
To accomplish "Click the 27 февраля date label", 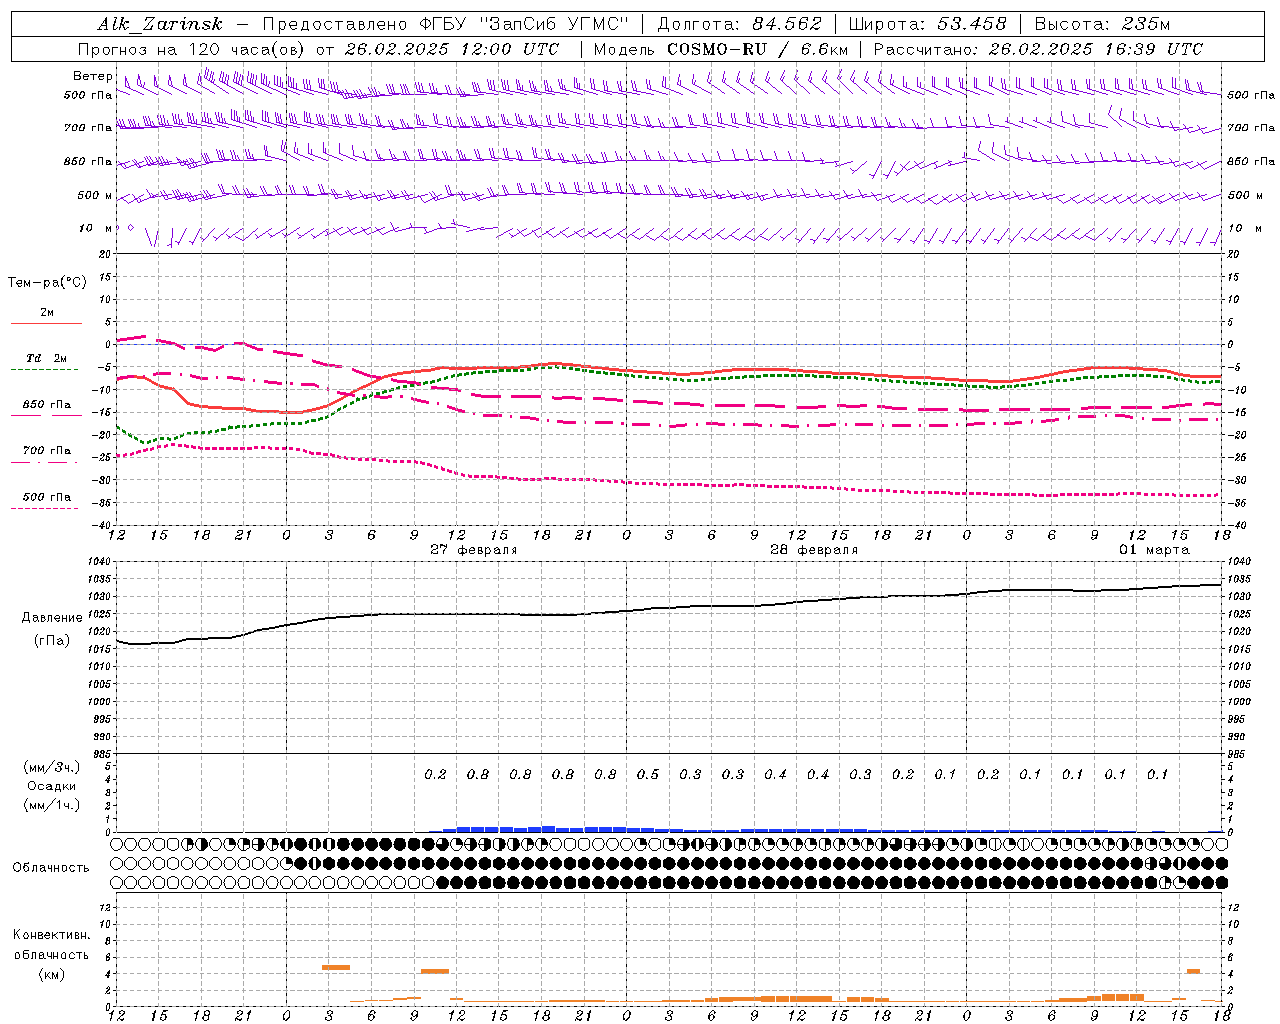I will [474, 550].
